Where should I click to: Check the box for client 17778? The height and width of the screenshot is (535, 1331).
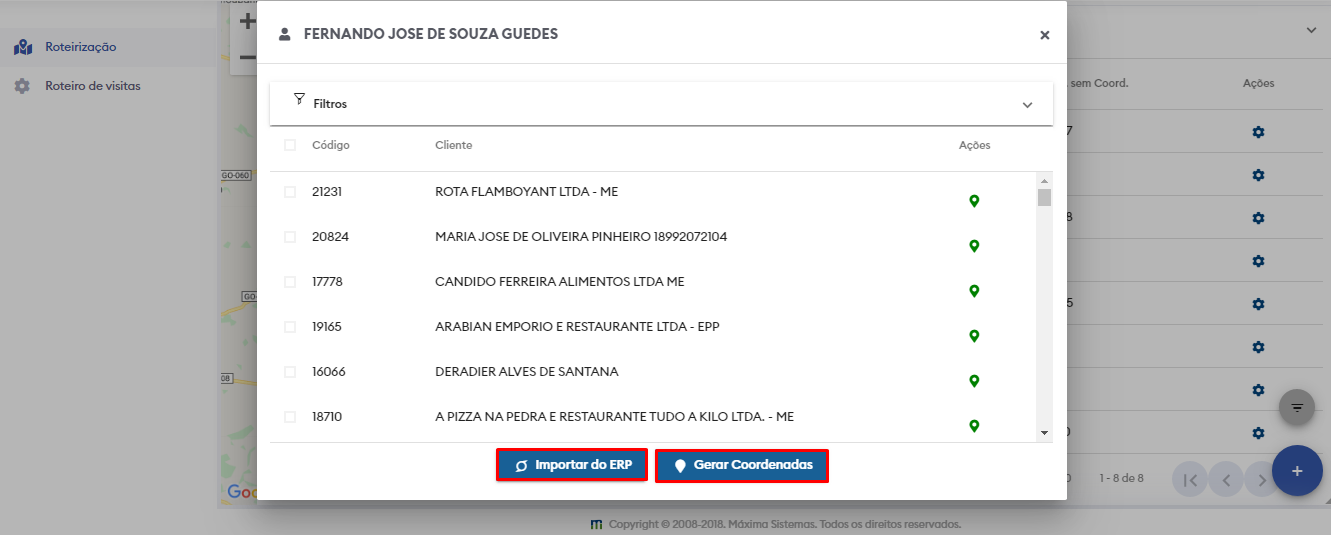[290, 282]
